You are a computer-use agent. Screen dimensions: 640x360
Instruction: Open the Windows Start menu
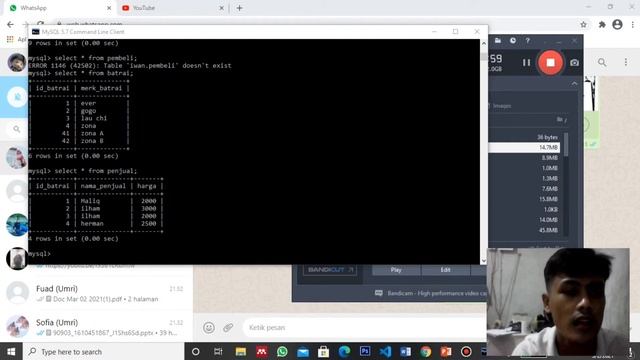pos(11,351)
